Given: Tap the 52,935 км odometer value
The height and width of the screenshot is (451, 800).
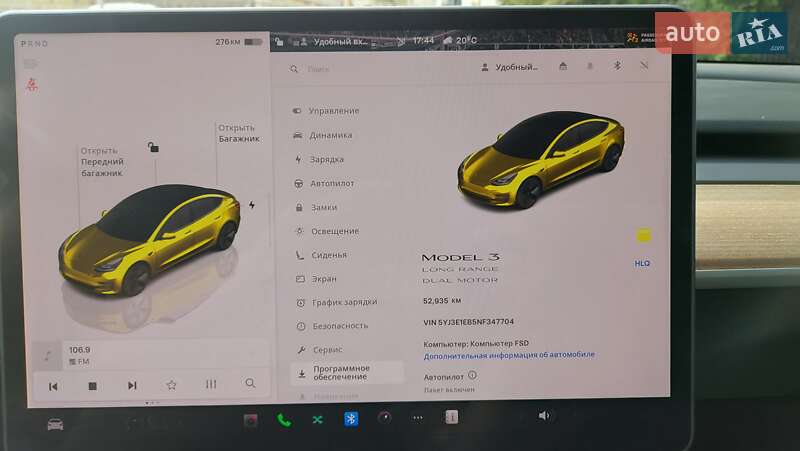Looking at the screenshot, I should [442, 300].
